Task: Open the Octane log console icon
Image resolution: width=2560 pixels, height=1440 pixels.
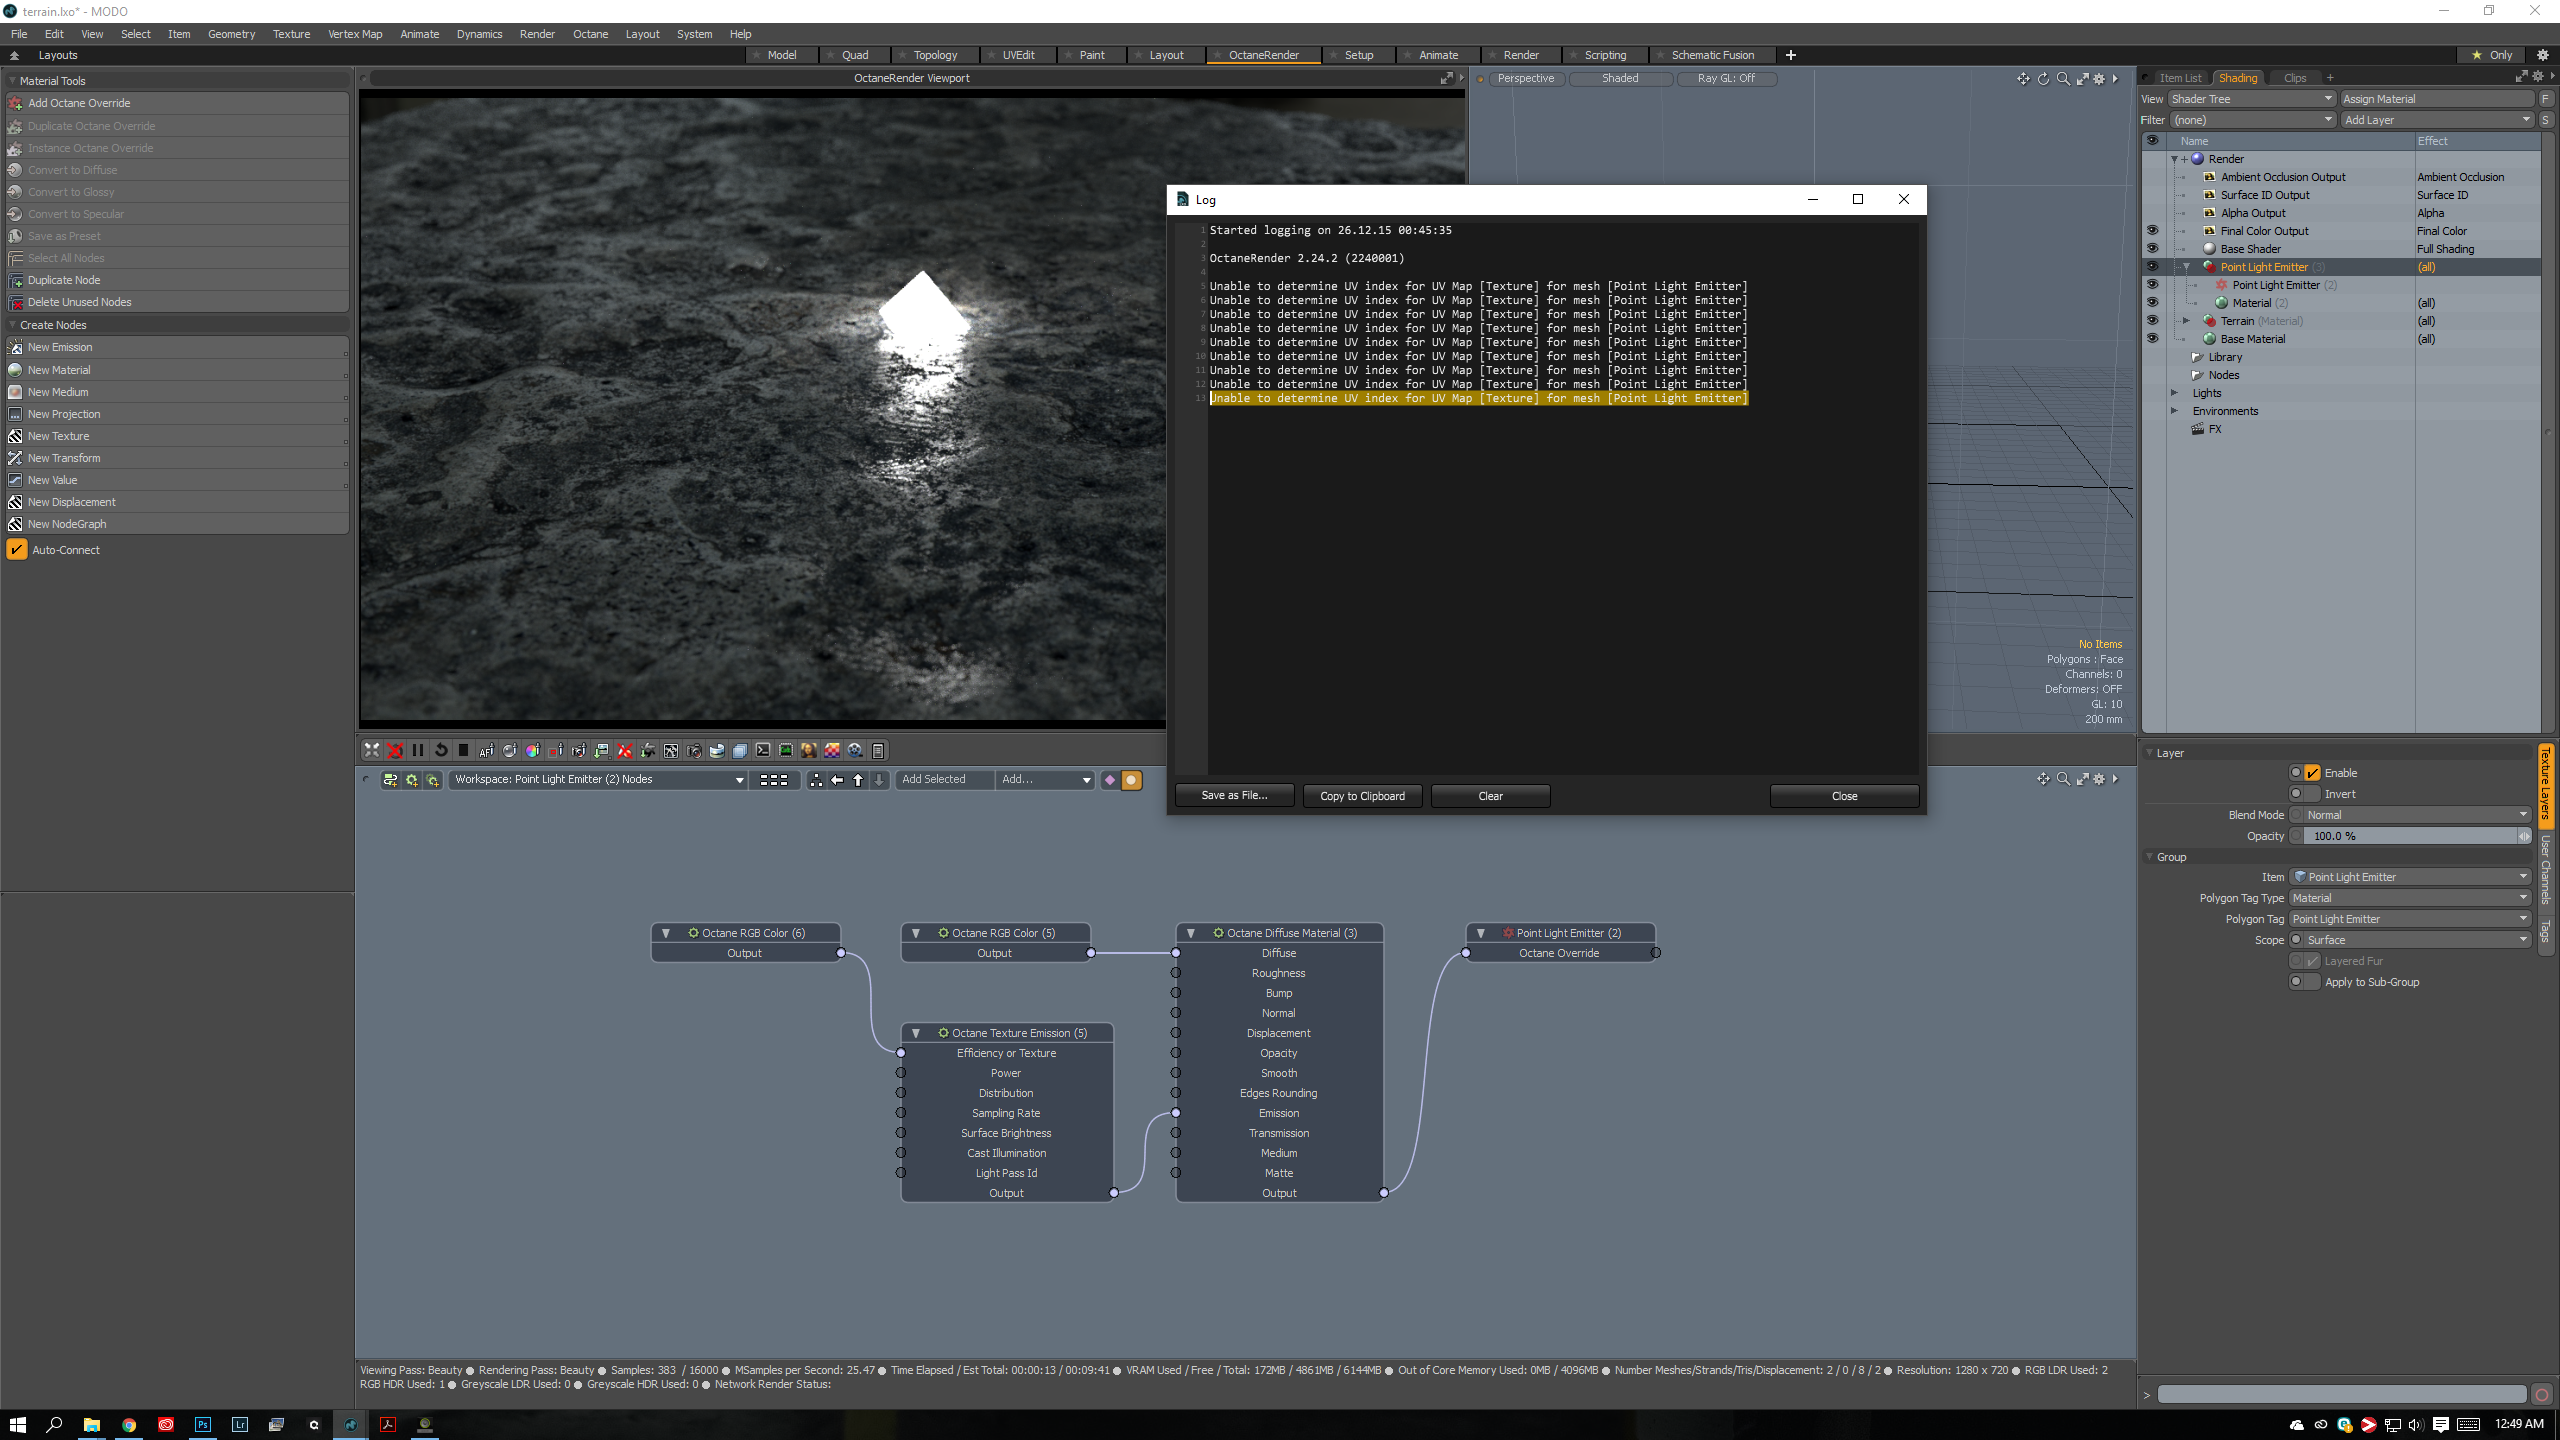Action: pyautogui.click(x=763, y=750)
